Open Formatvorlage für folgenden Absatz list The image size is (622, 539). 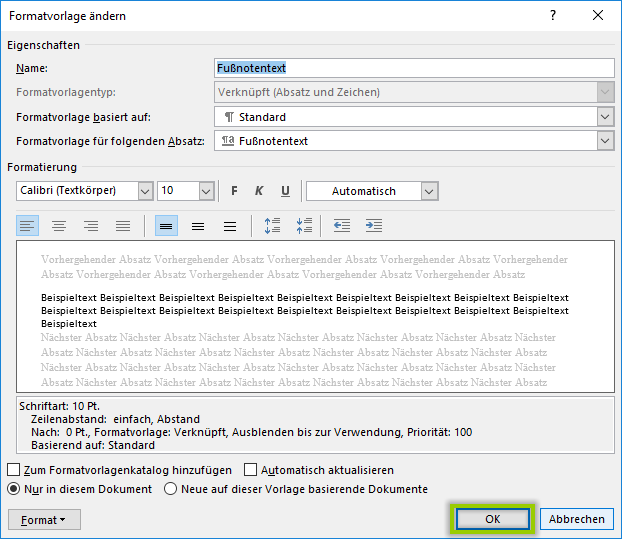(604, 141)
